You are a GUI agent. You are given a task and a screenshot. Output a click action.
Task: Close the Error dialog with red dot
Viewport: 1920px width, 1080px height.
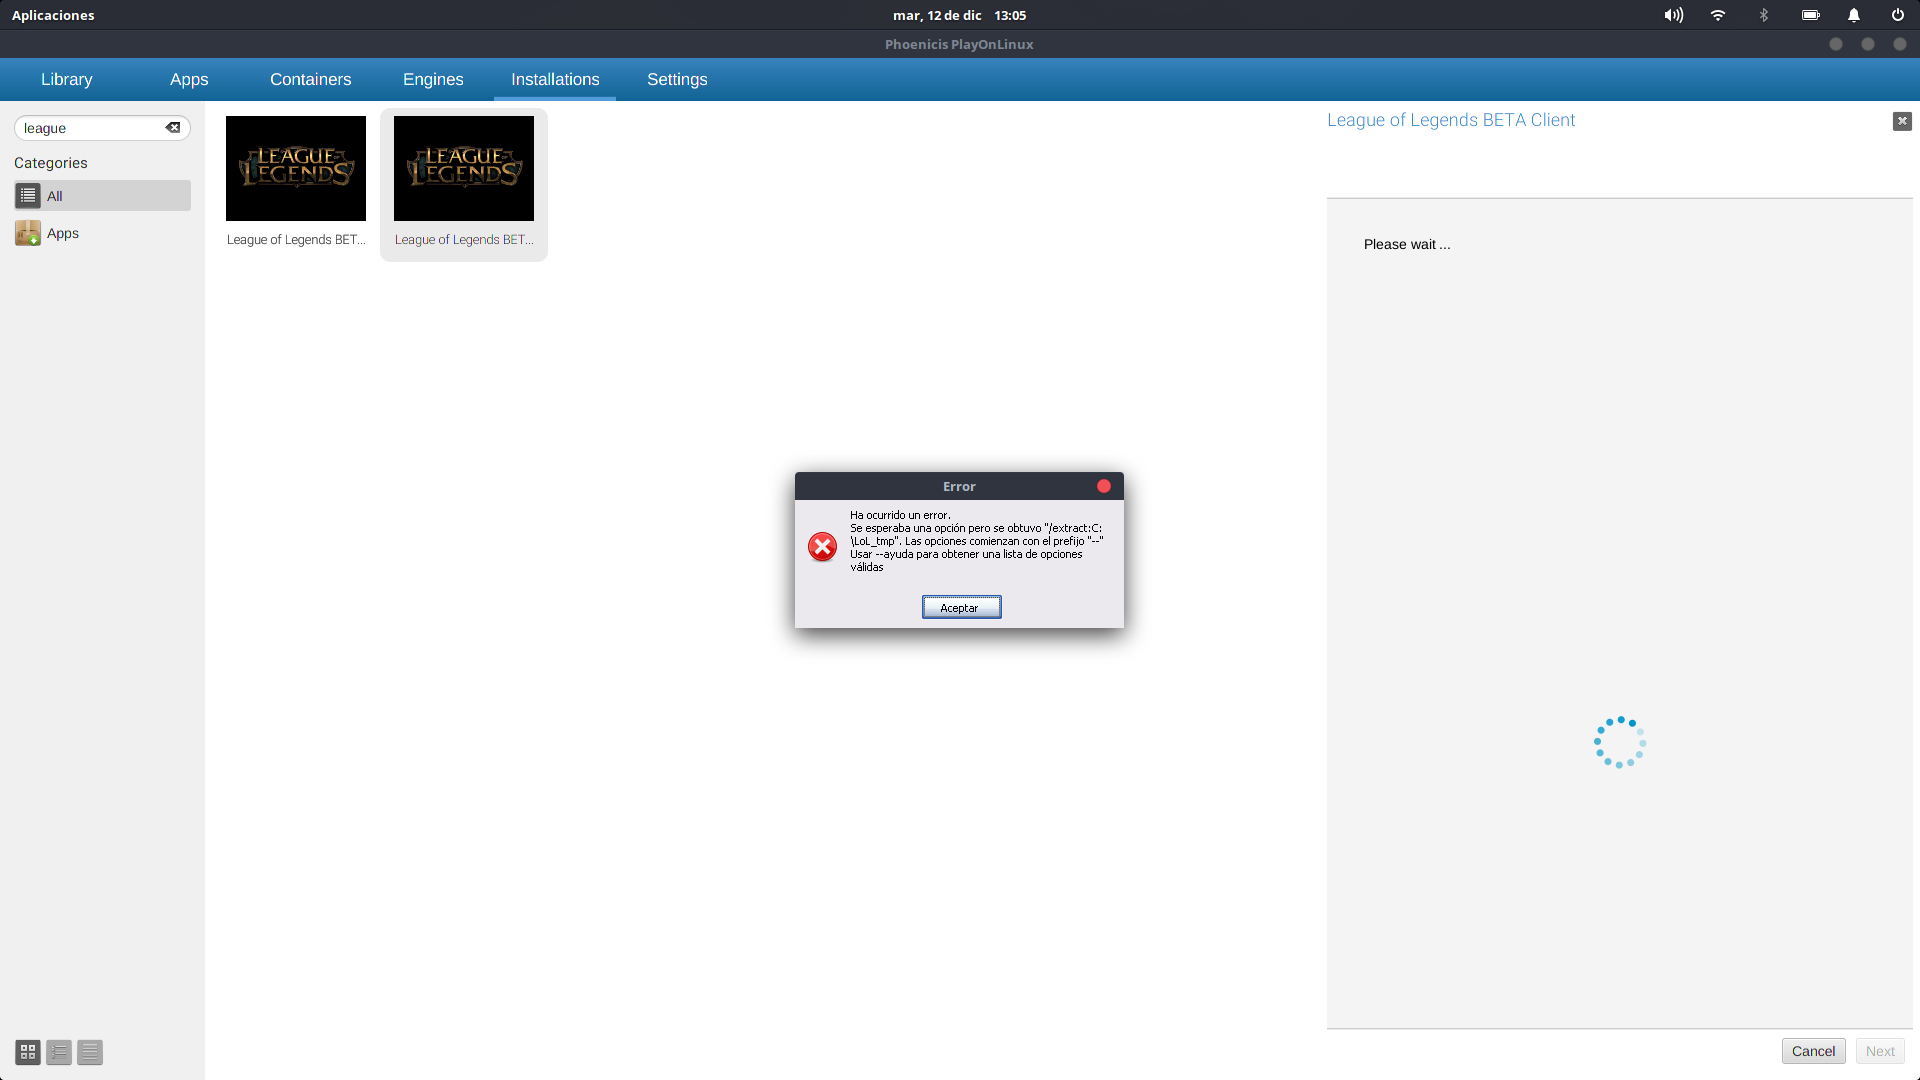click(1104, 486)
